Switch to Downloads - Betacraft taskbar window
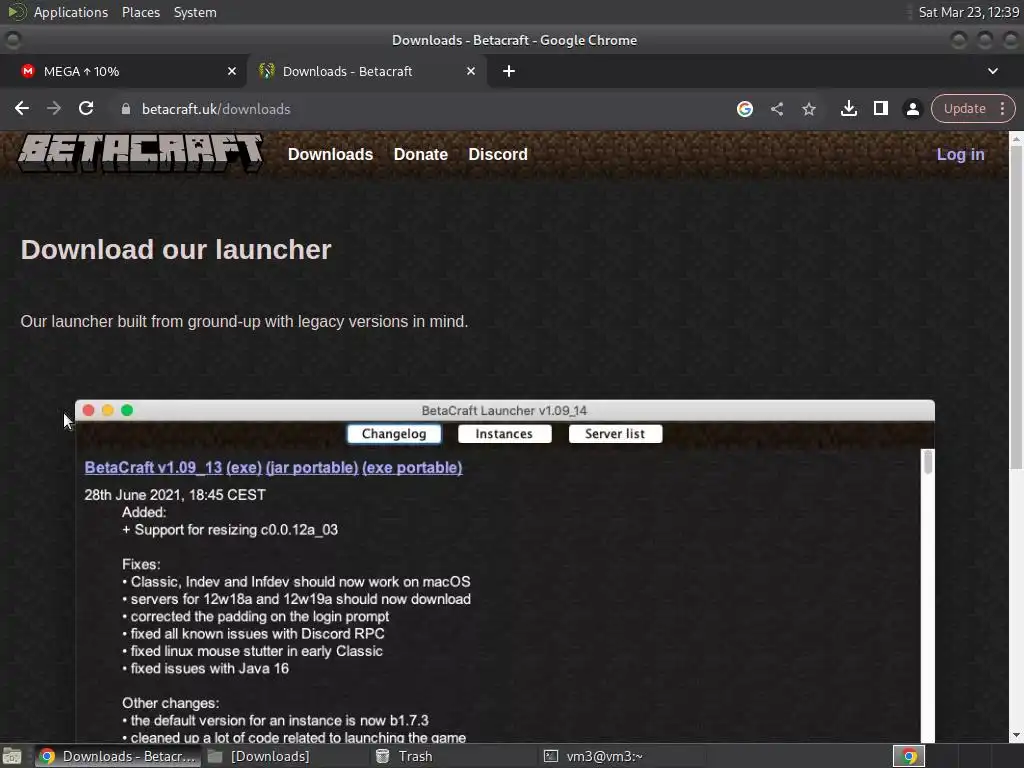Screen dimensions: 1024x768 coord(118,756)
